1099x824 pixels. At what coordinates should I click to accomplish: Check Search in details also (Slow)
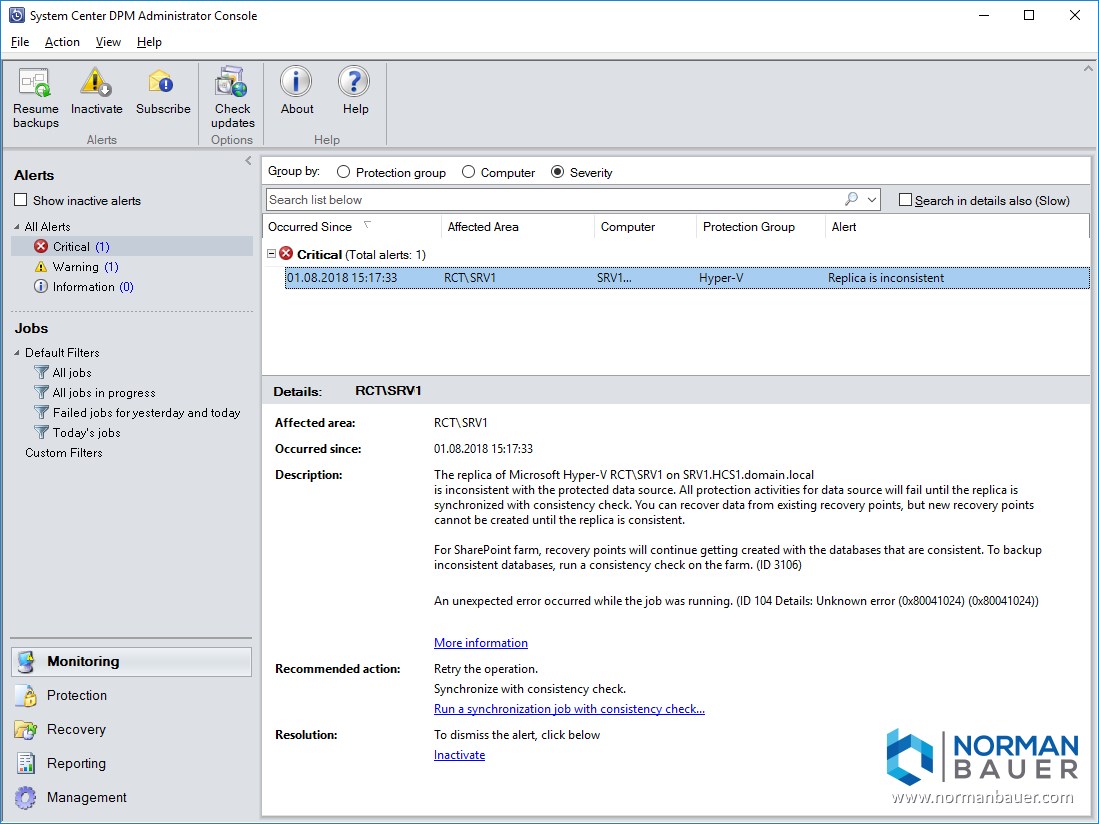905,200
